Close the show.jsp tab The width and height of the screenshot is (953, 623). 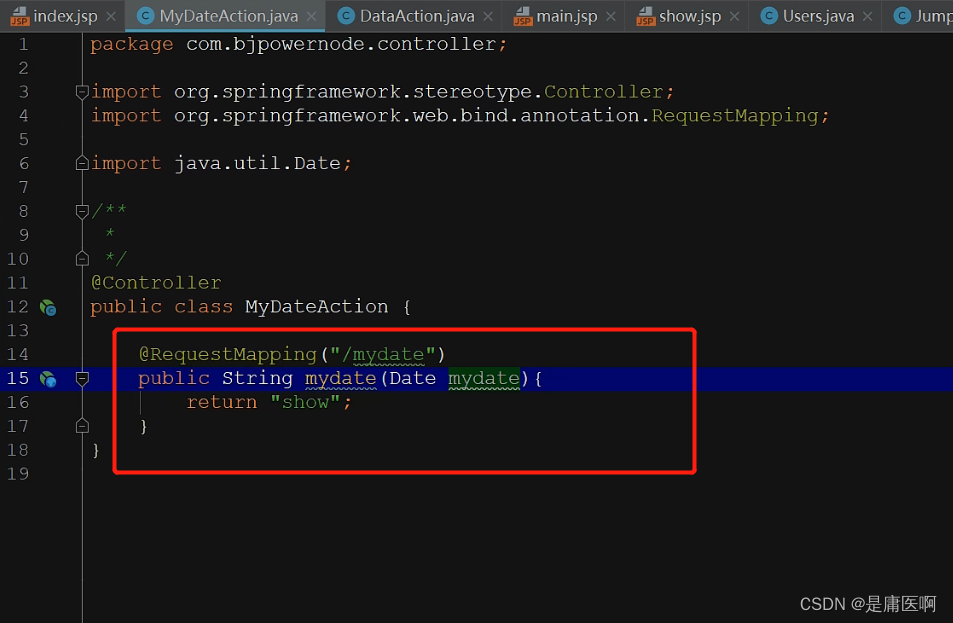pyautogui.click(x=734, y=16)
